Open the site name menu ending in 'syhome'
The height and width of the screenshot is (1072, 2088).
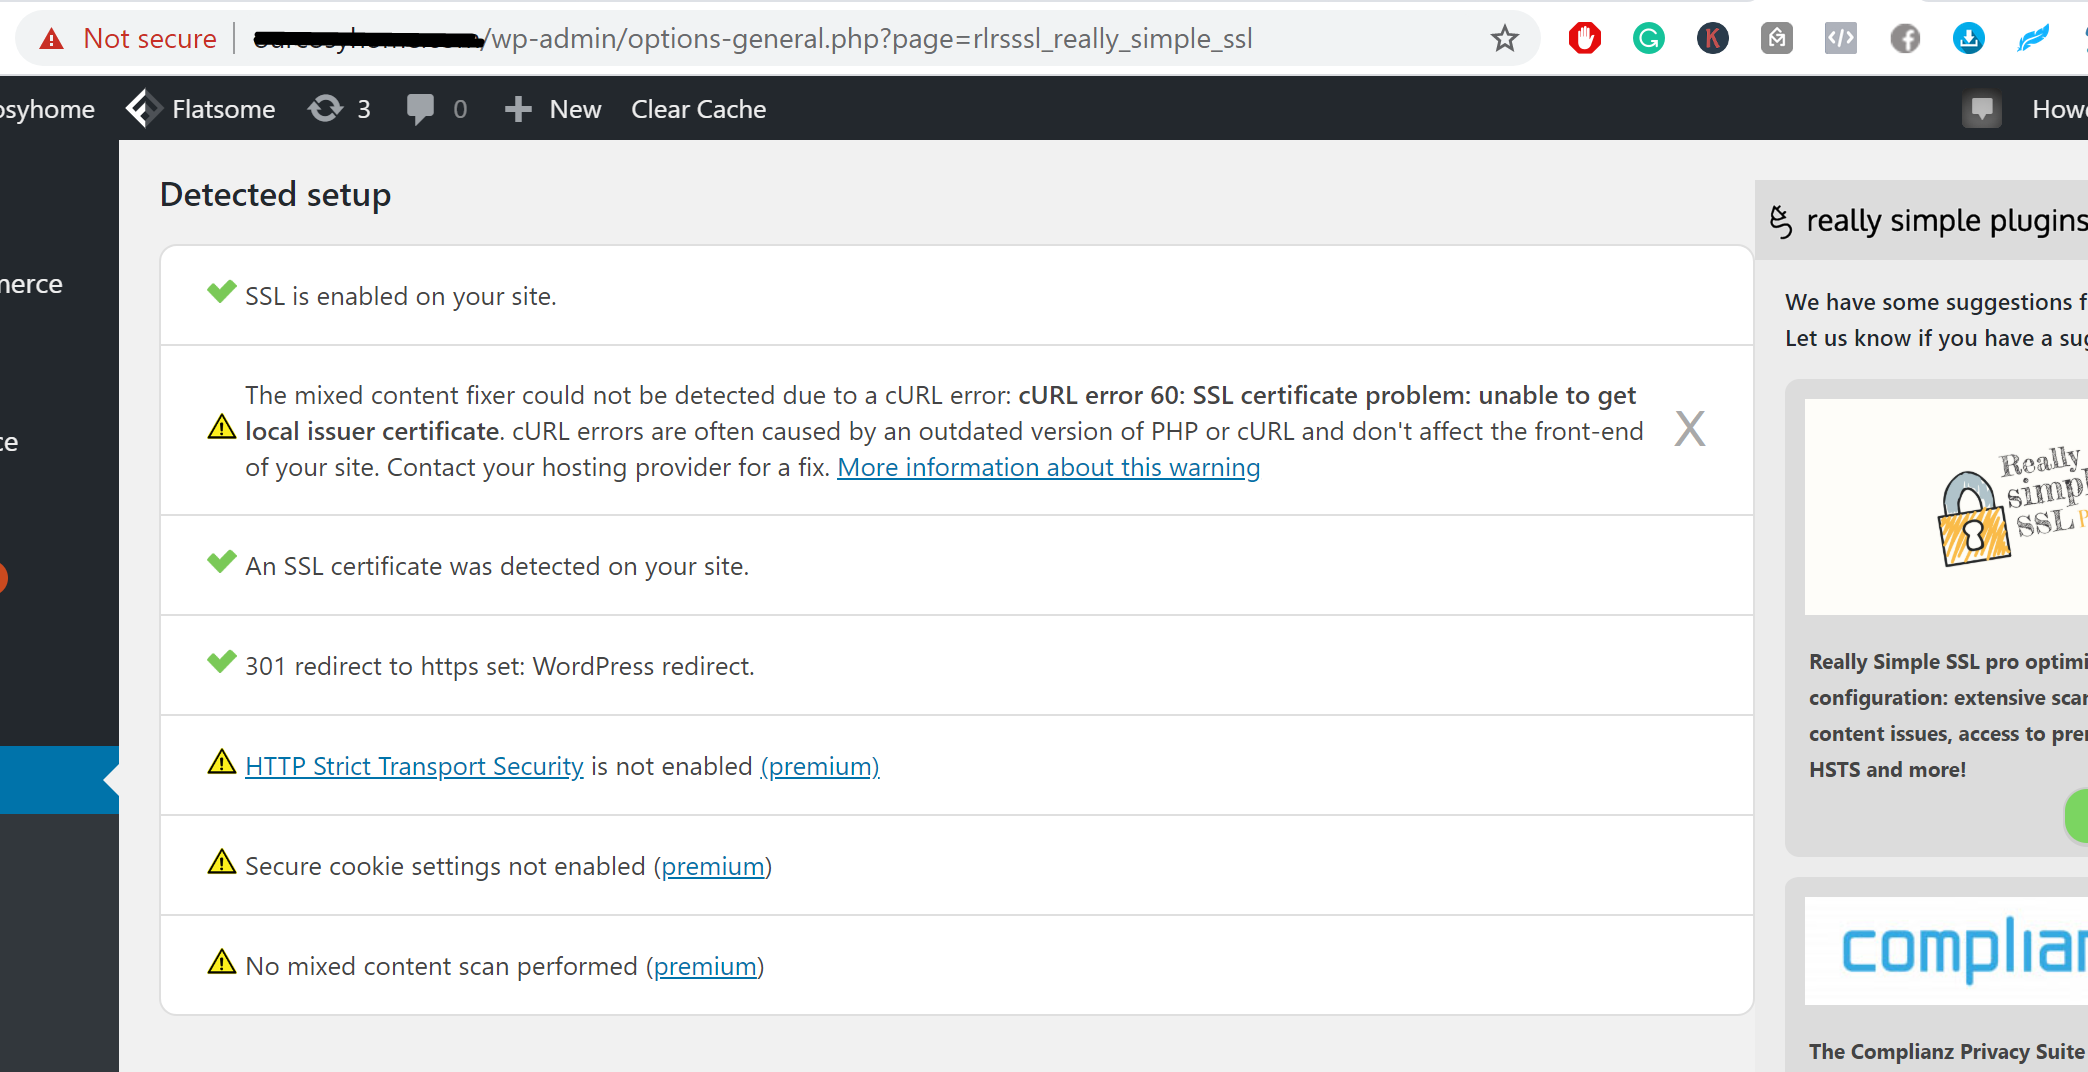(47, 109)
